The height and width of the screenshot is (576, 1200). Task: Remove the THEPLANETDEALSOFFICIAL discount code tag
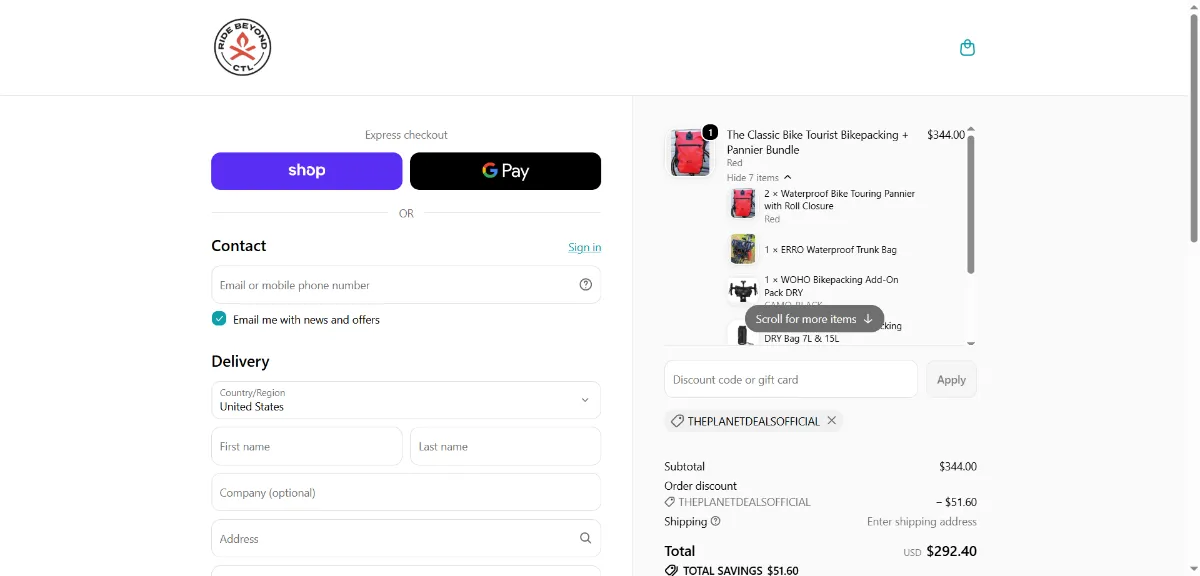point(831,421)
